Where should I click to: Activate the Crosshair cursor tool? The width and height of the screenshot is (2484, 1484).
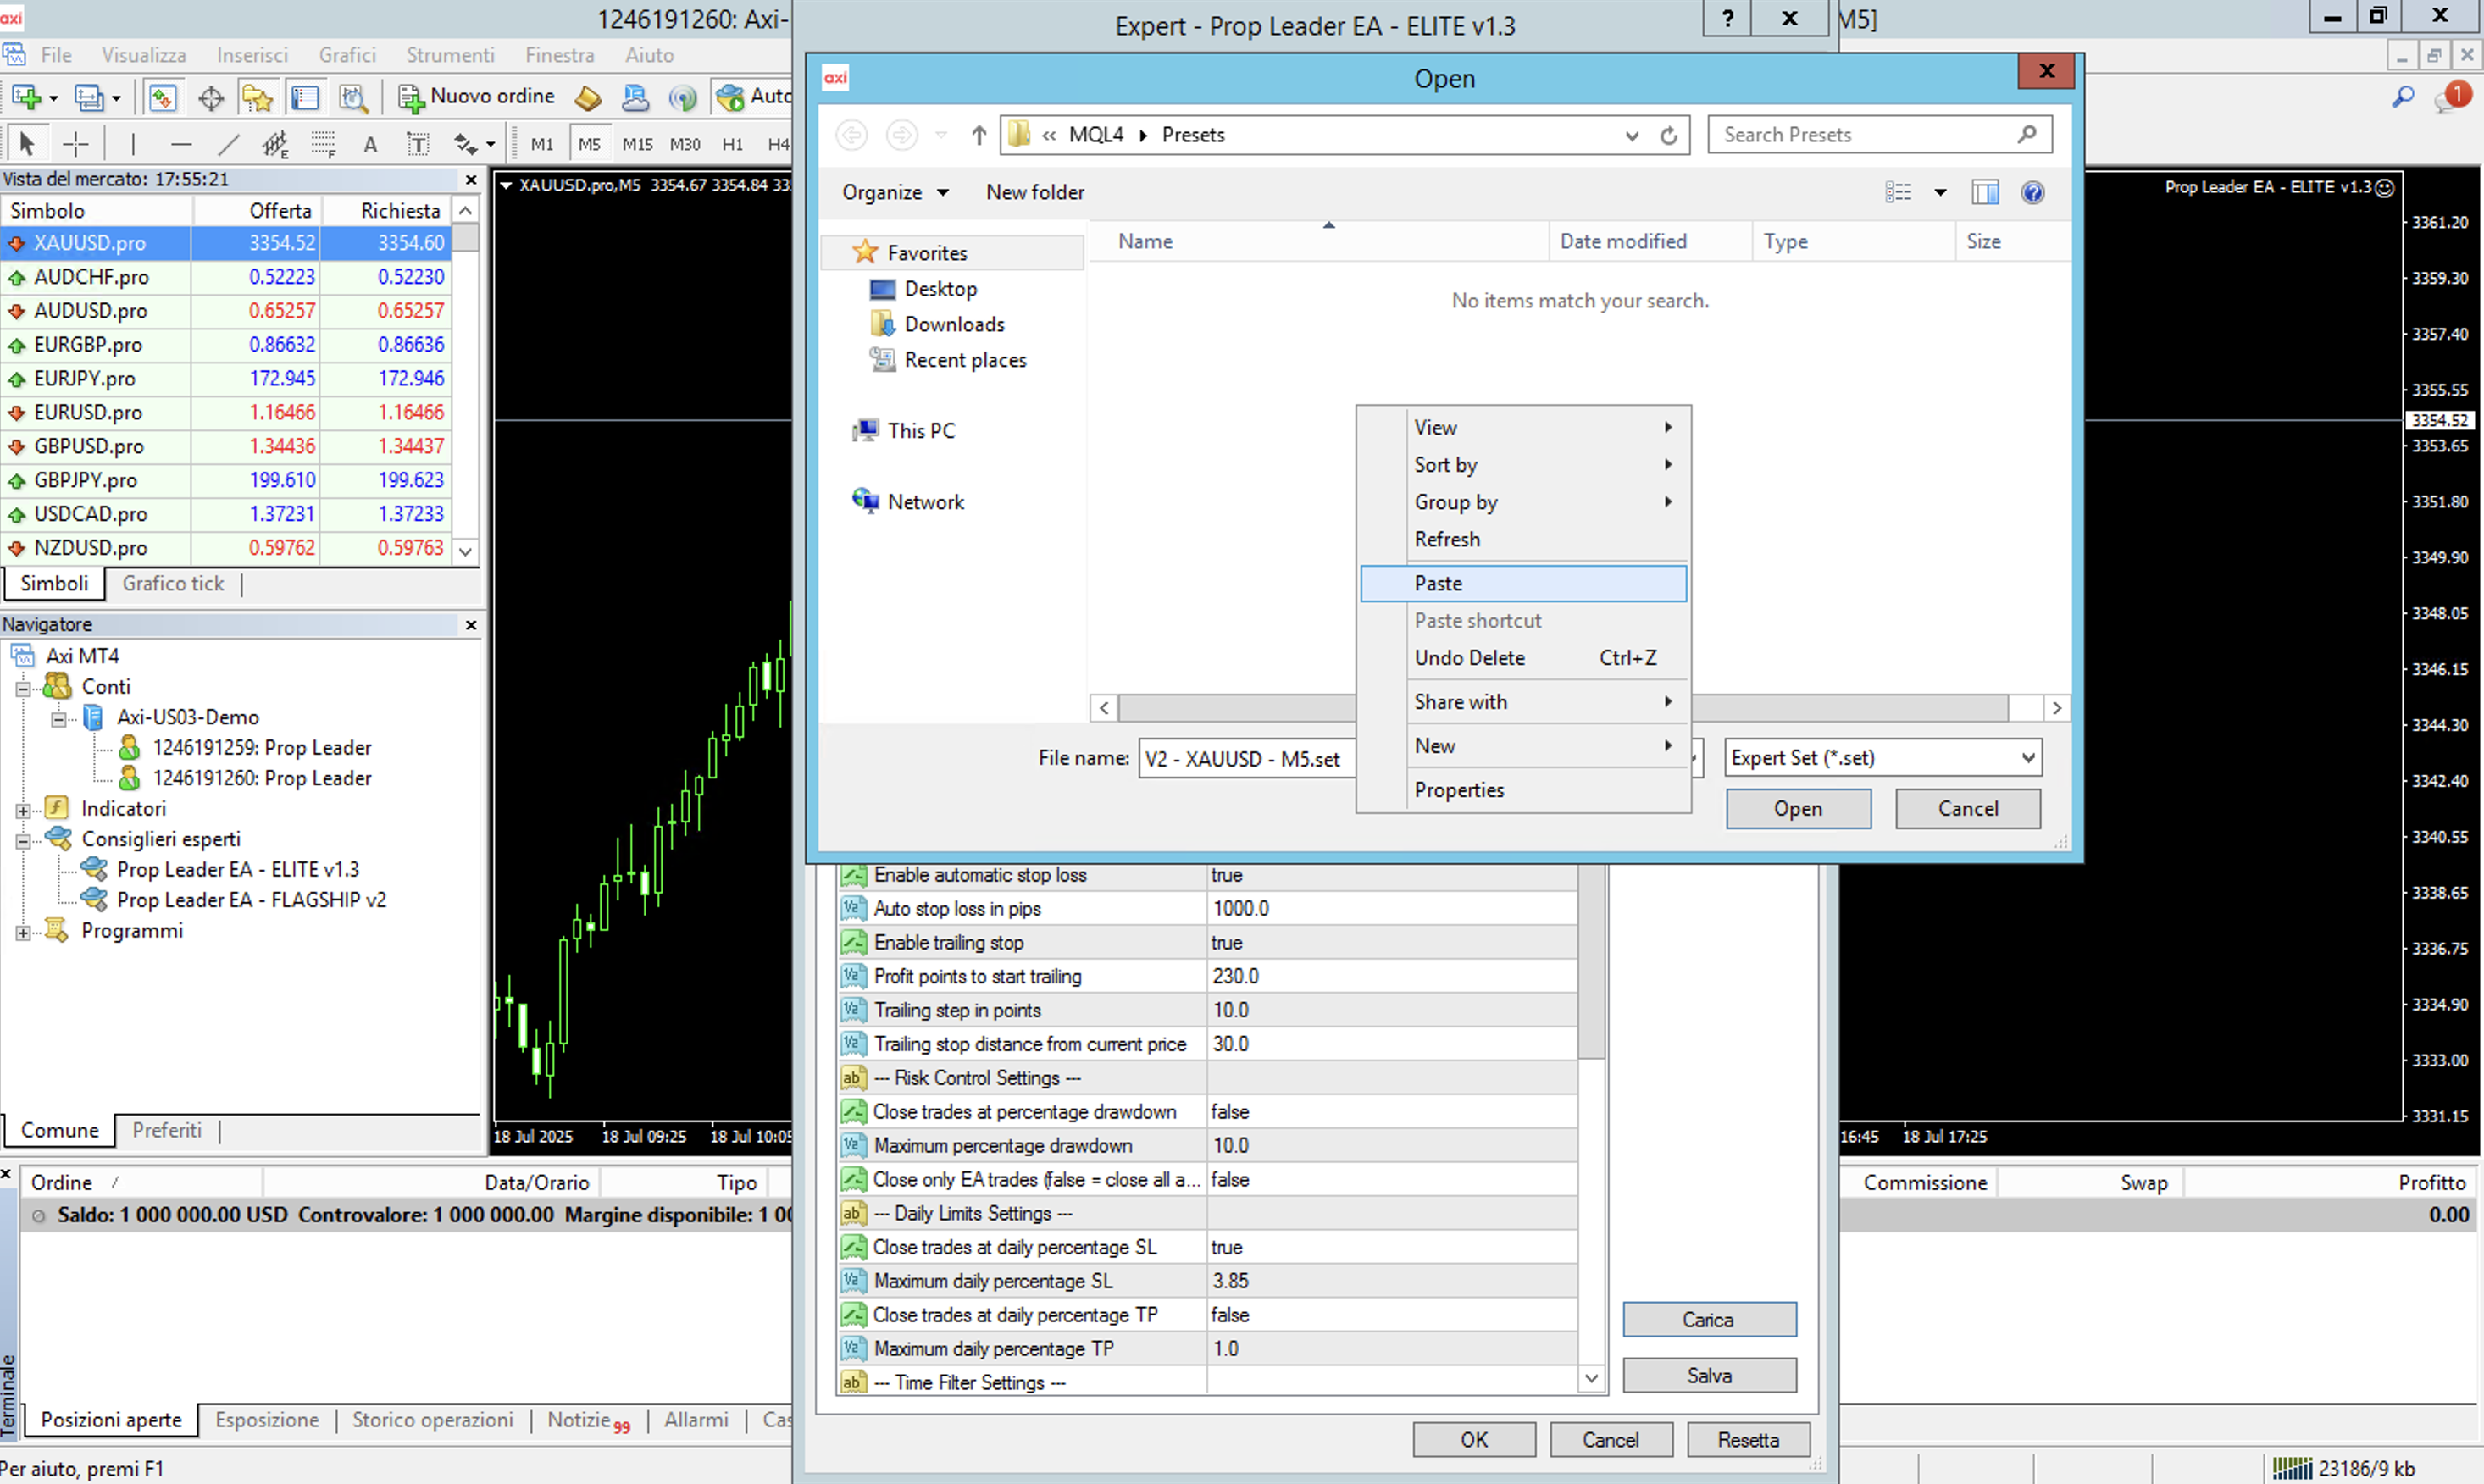tap(76, 144)
